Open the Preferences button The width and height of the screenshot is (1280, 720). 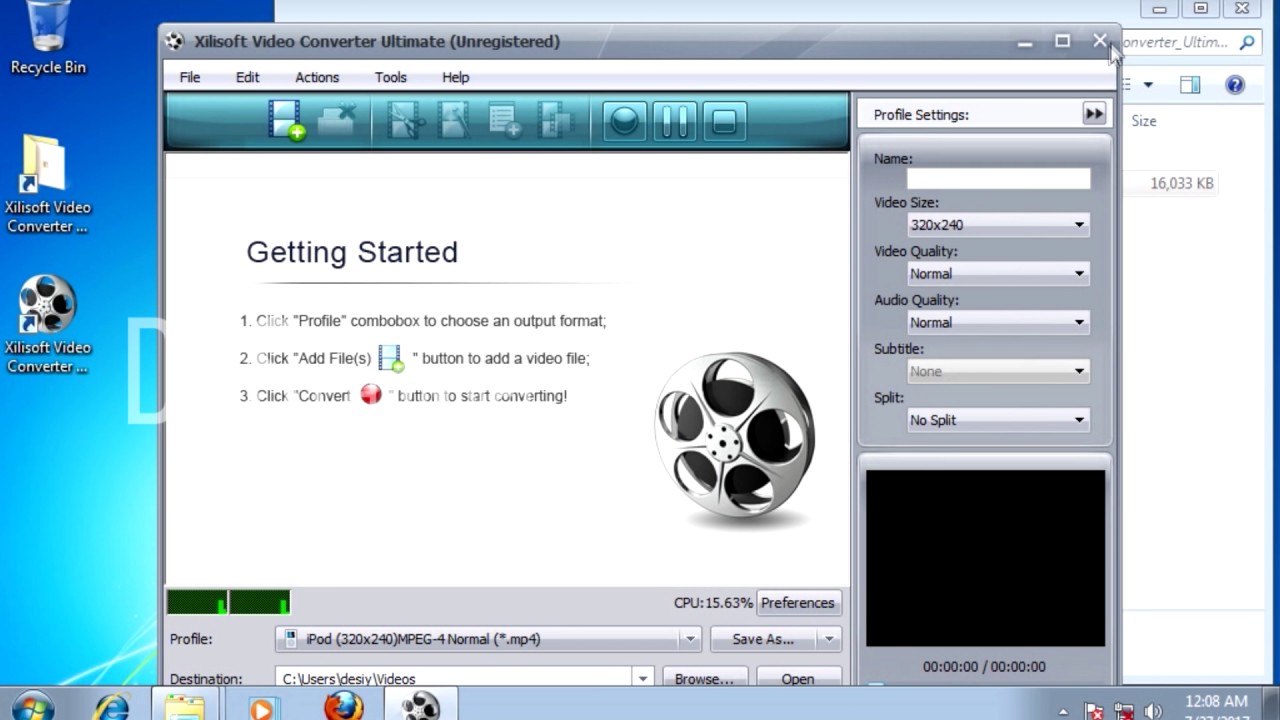click(797, 603)
